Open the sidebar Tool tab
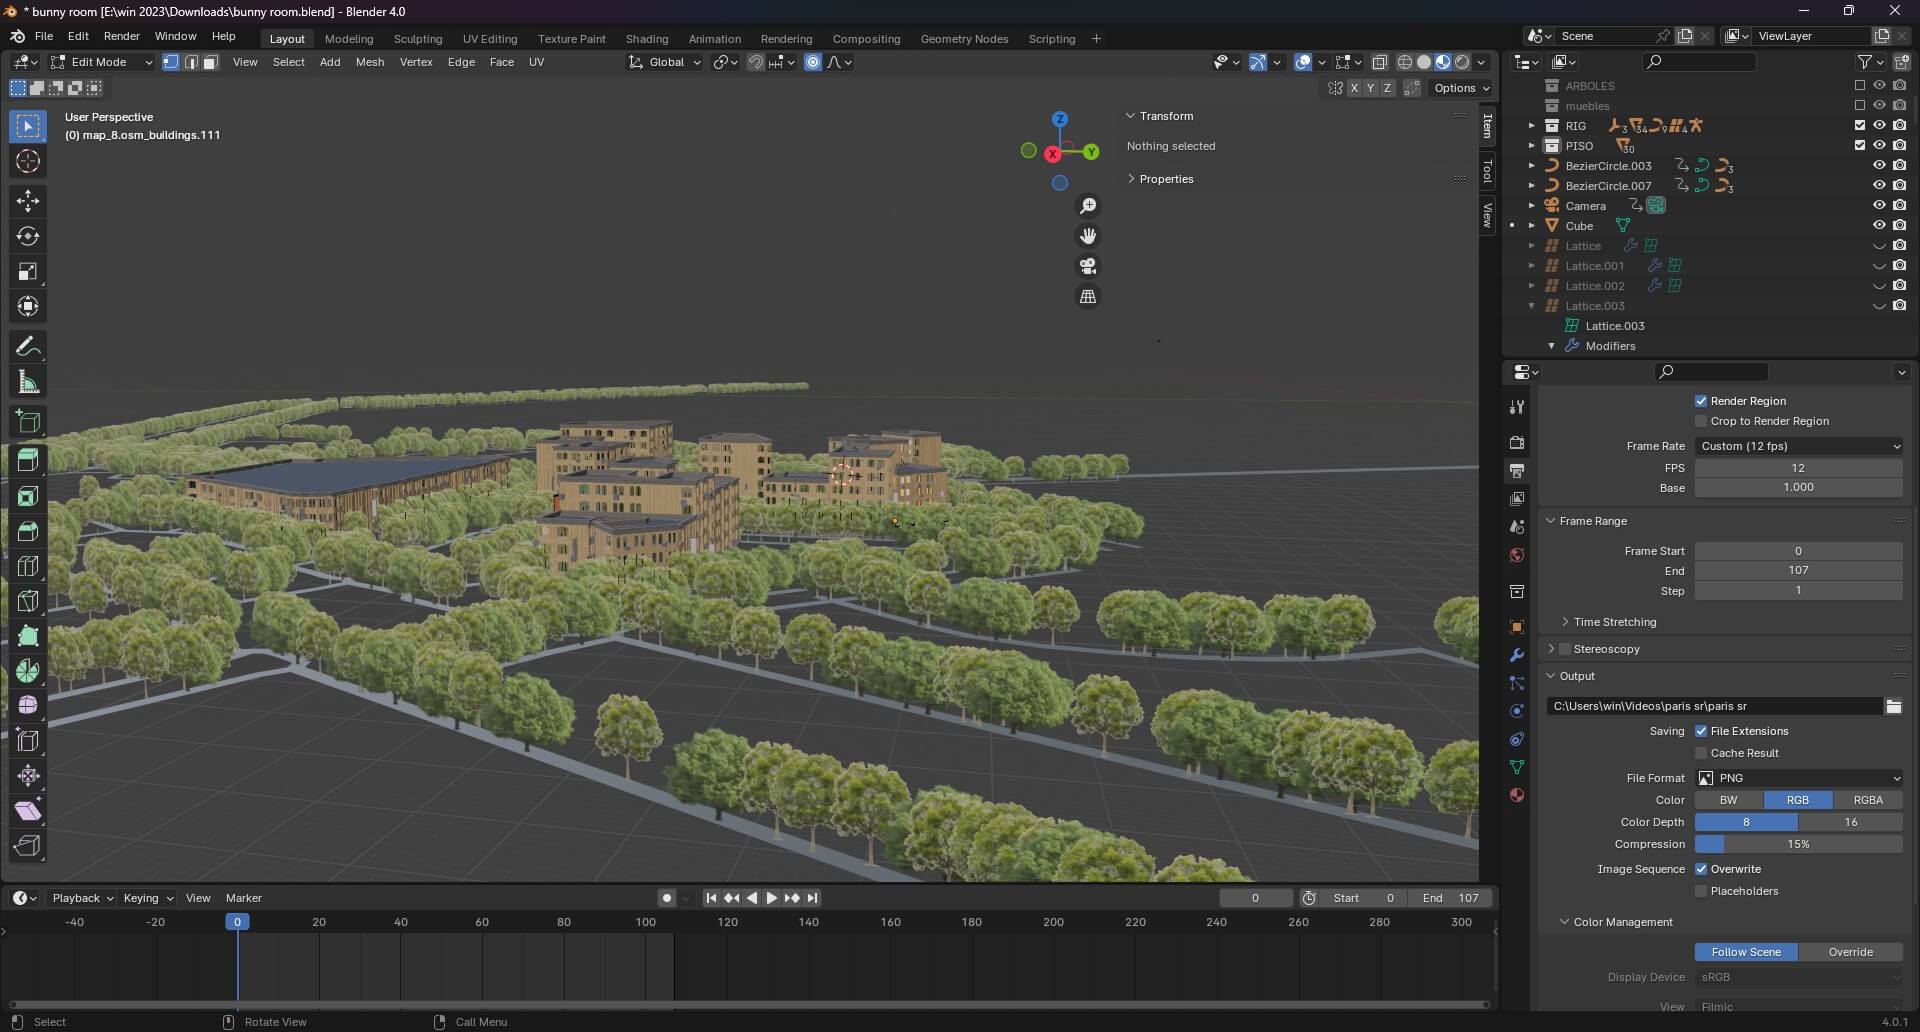 pos(1487,172)
